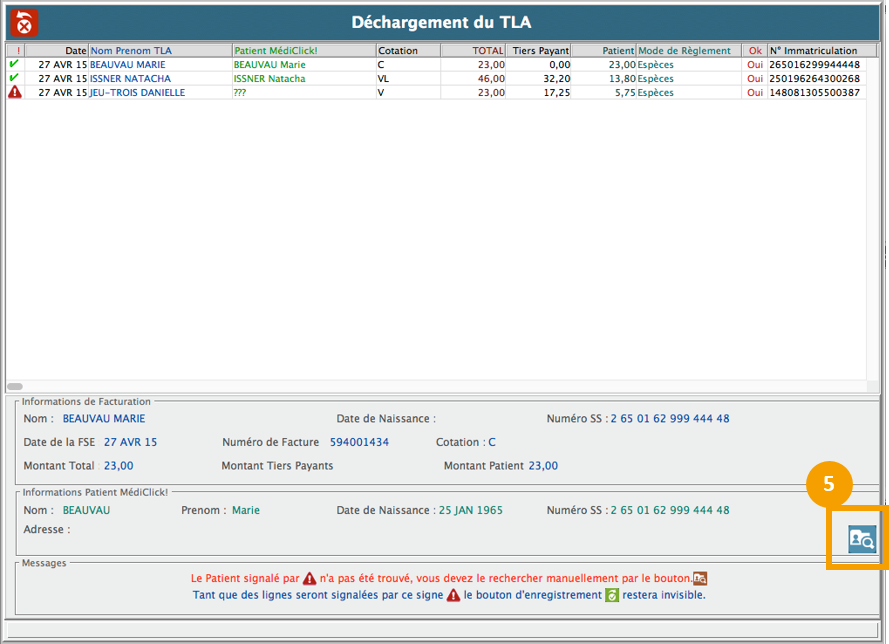Click the red close icon top-left

(x=23, y=22)
